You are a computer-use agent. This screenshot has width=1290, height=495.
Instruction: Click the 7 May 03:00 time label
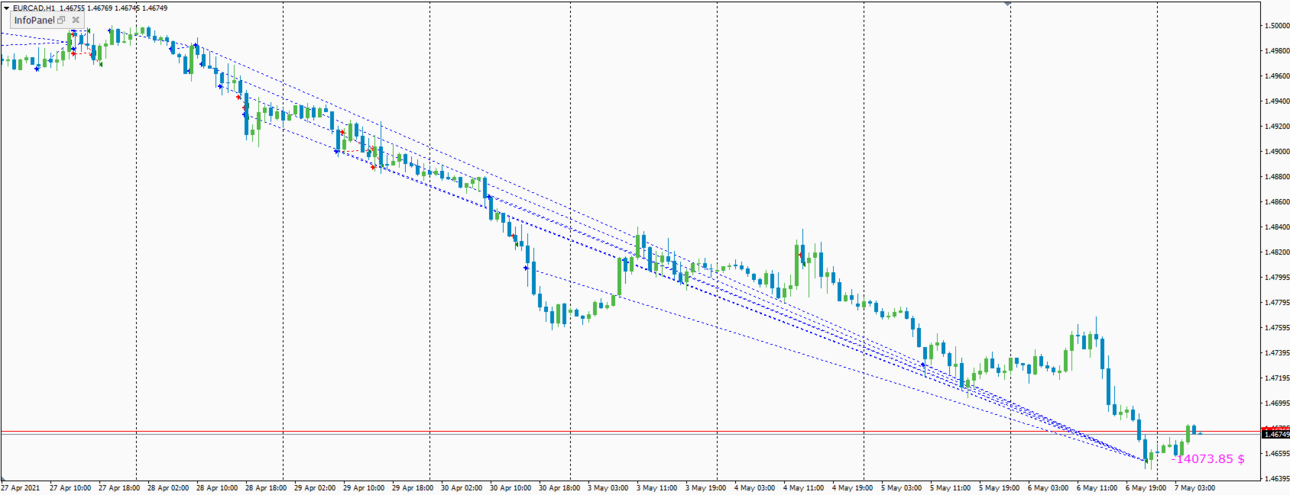point(1195,488)
